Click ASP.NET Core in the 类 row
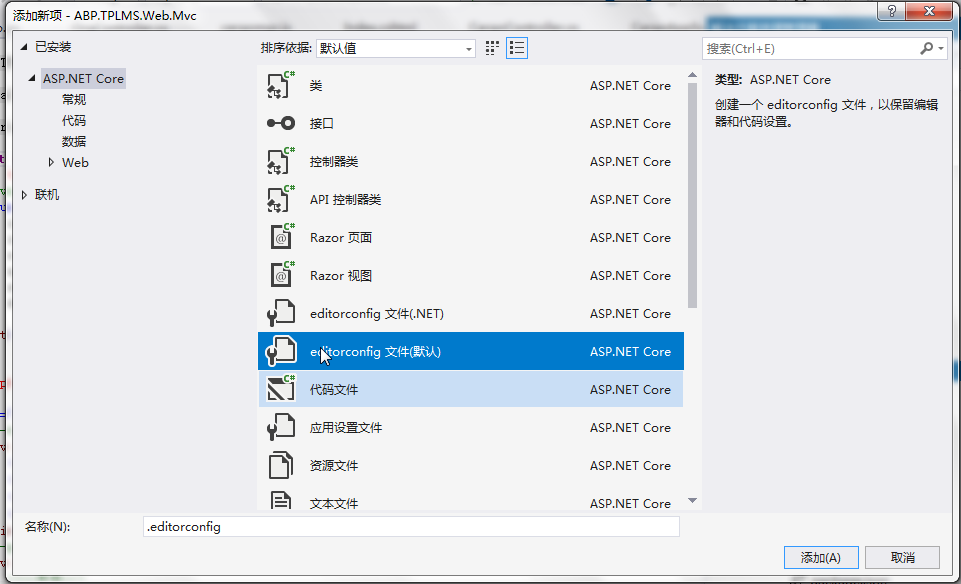961x584 pixels. coord(630,85)
